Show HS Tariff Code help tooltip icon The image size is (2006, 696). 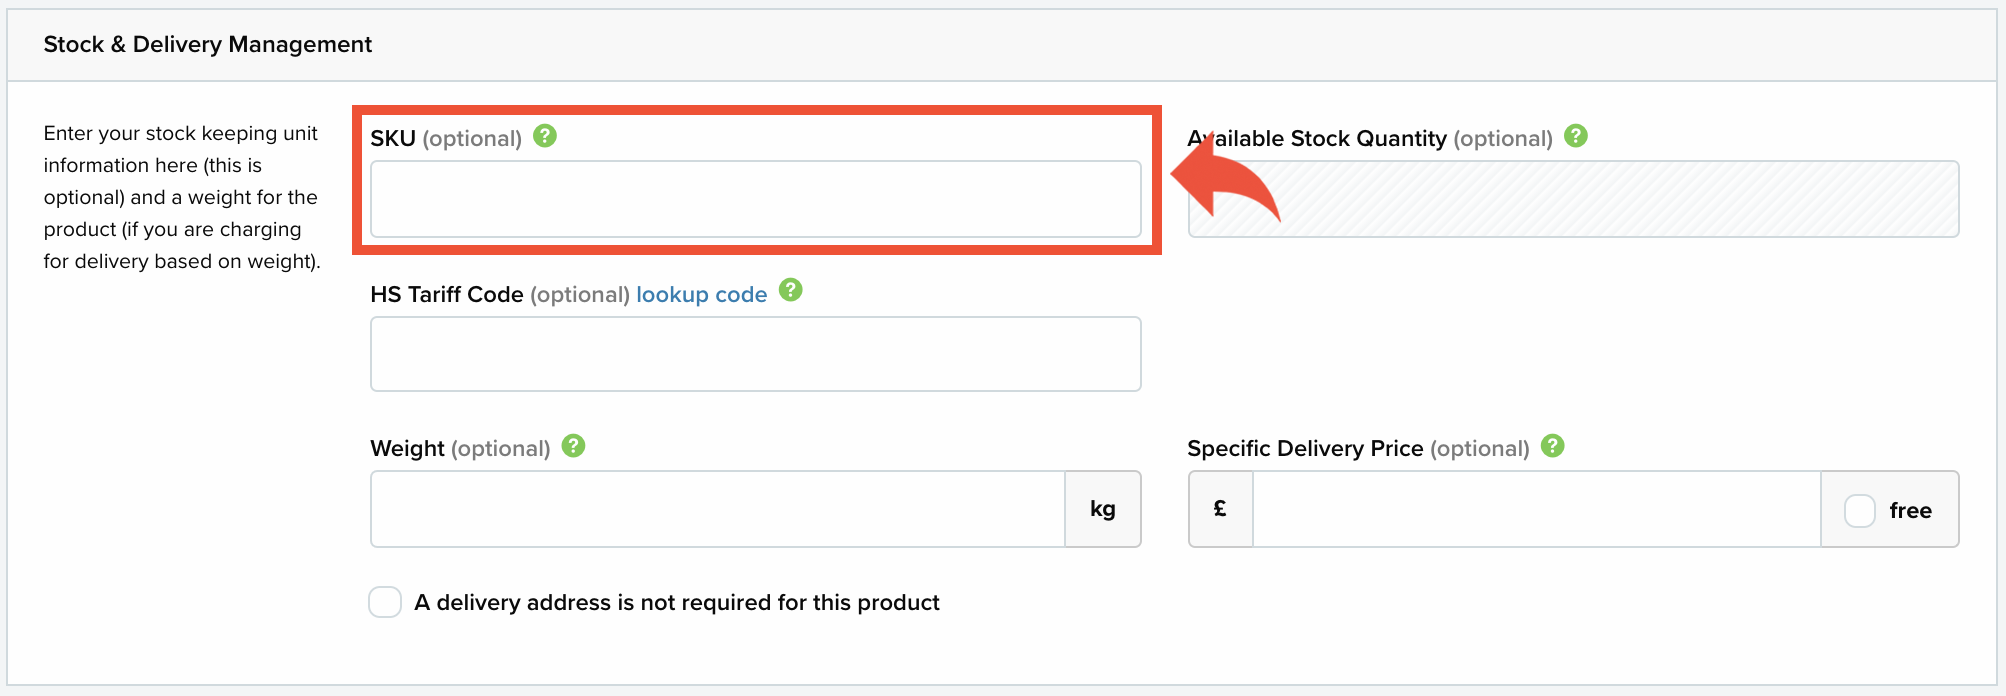pos(791,290)
